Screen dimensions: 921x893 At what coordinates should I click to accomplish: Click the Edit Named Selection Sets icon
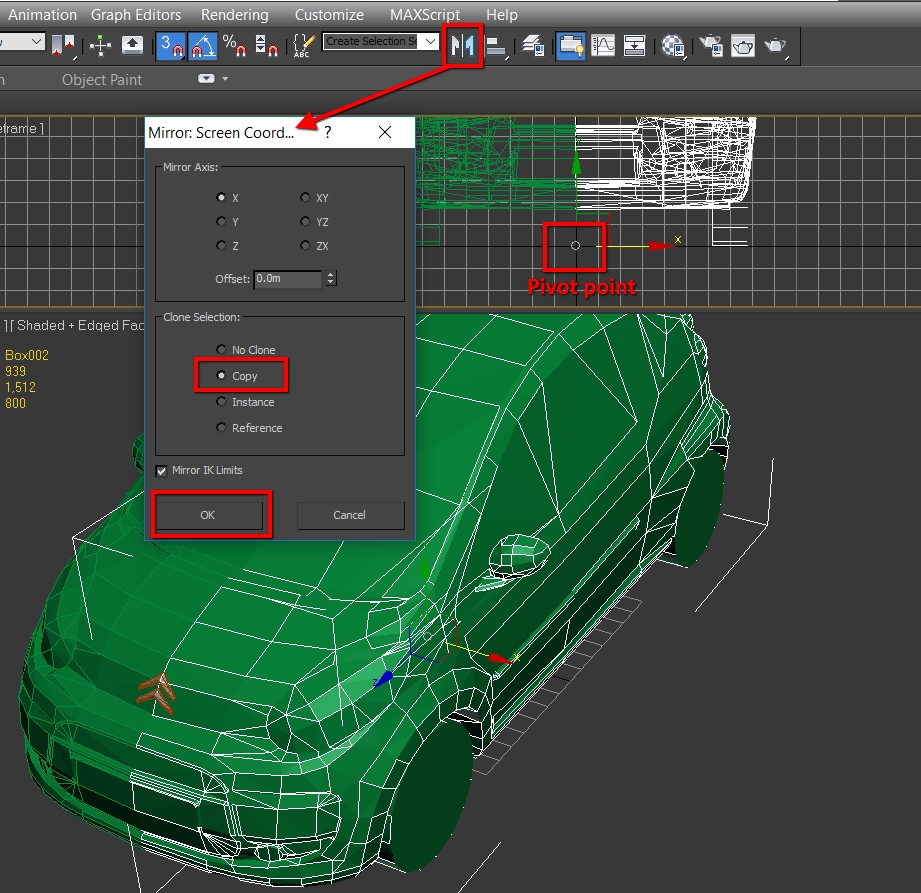[x=304, y=46]
